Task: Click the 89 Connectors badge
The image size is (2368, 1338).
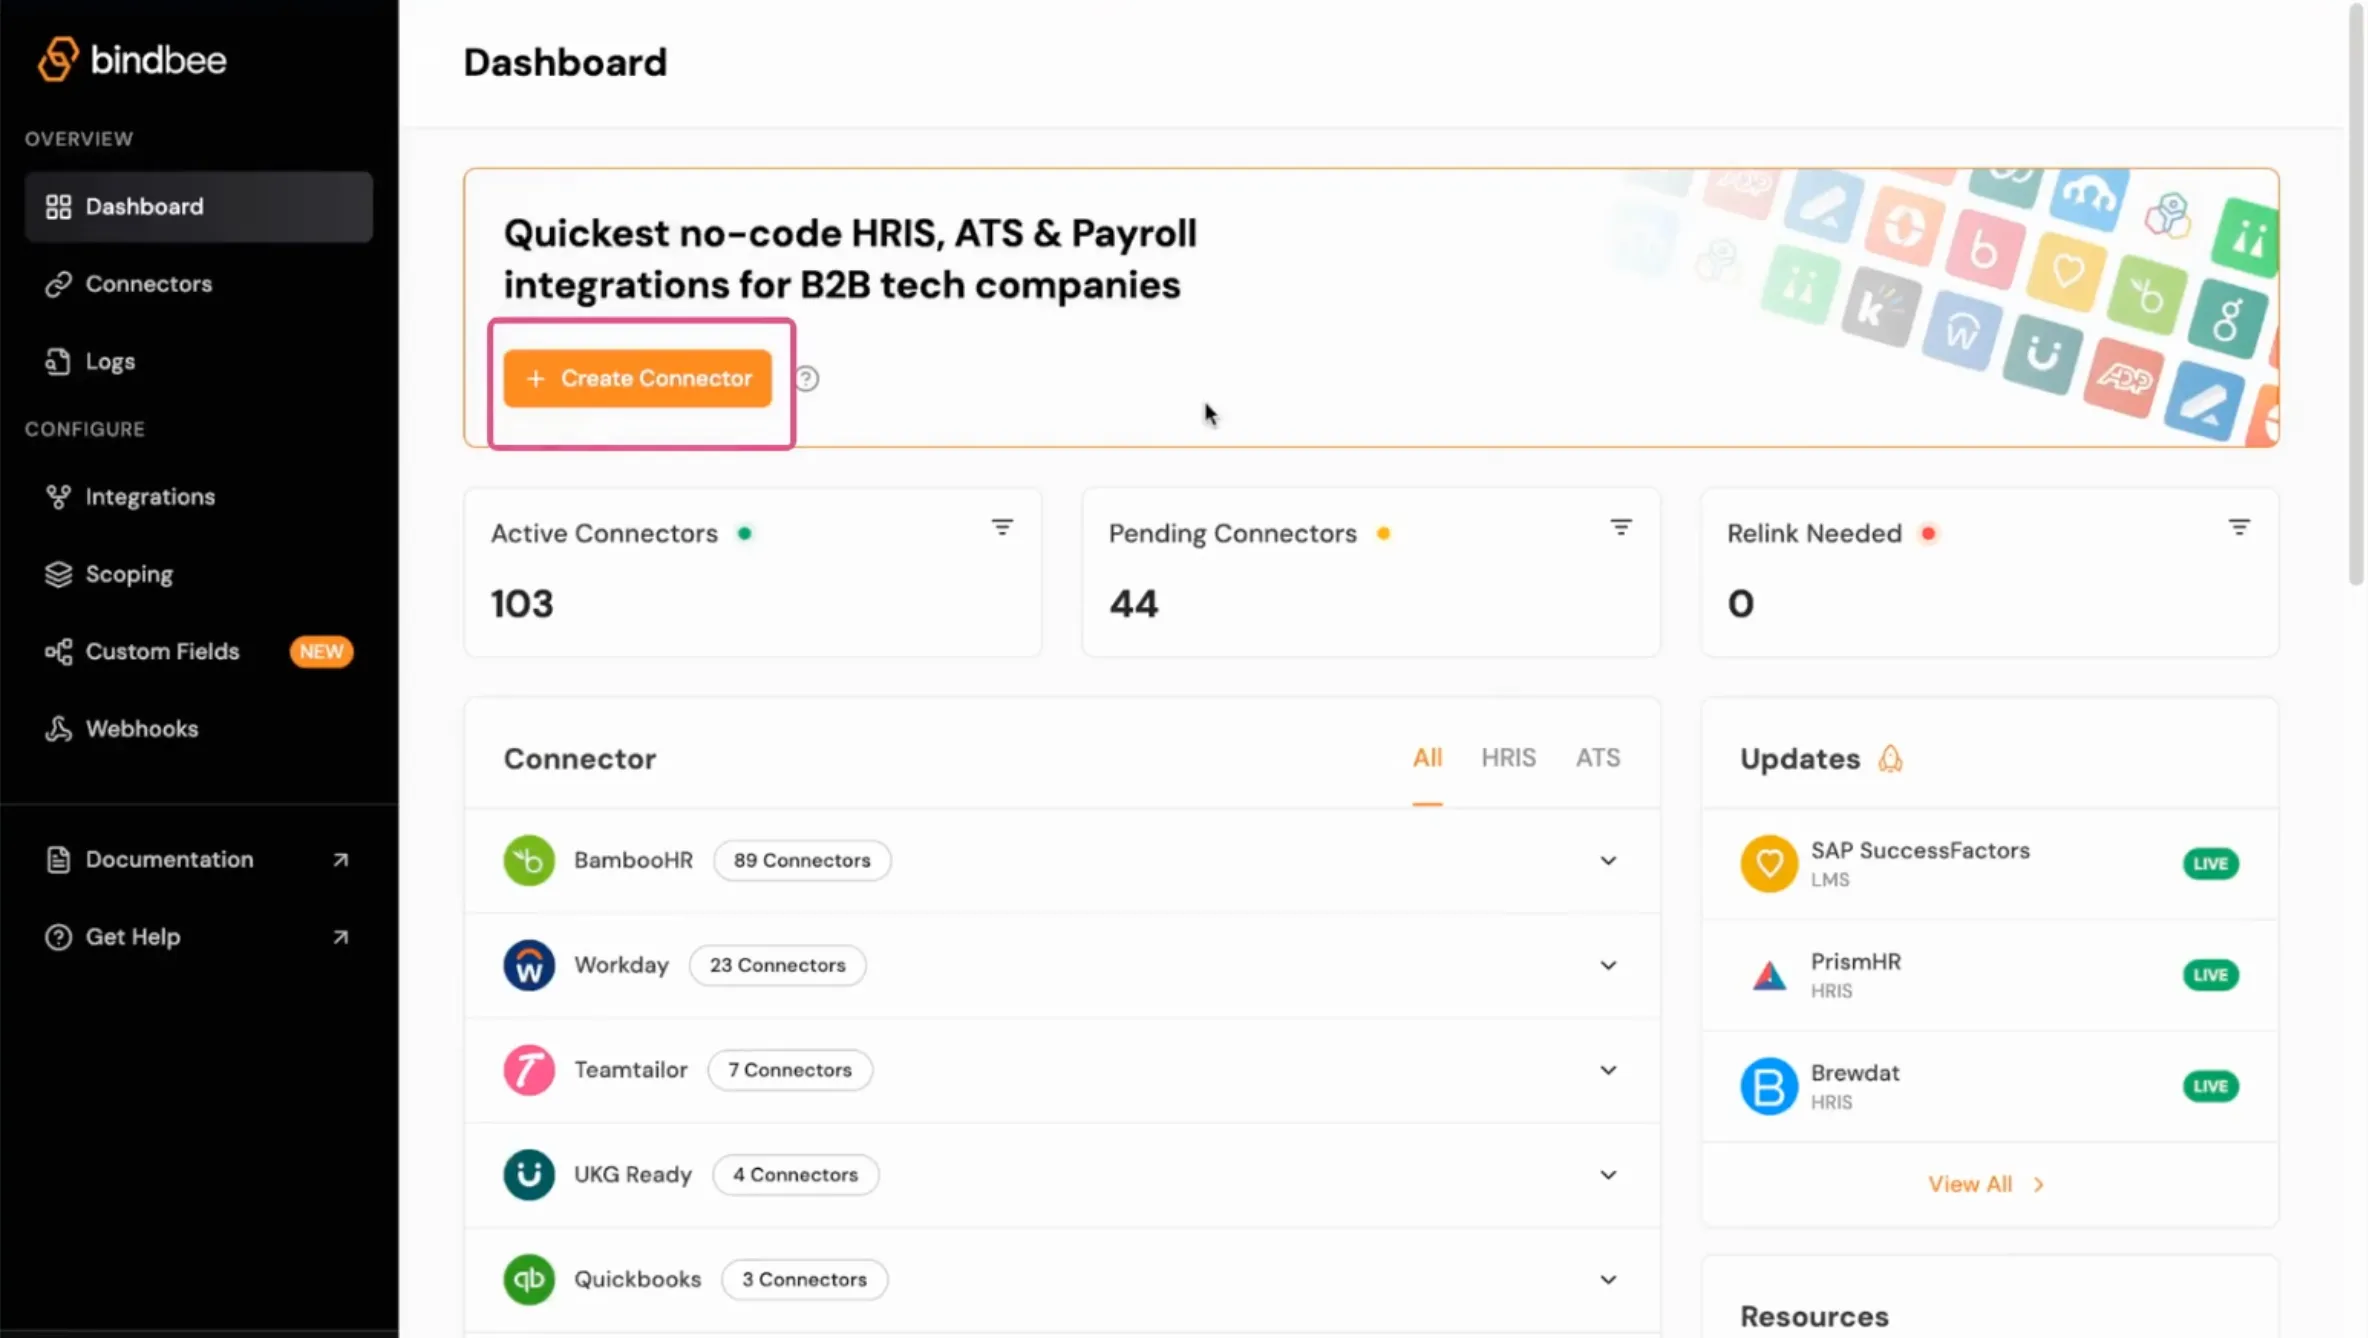Action: pyautogui.click(x=802, y=860)
